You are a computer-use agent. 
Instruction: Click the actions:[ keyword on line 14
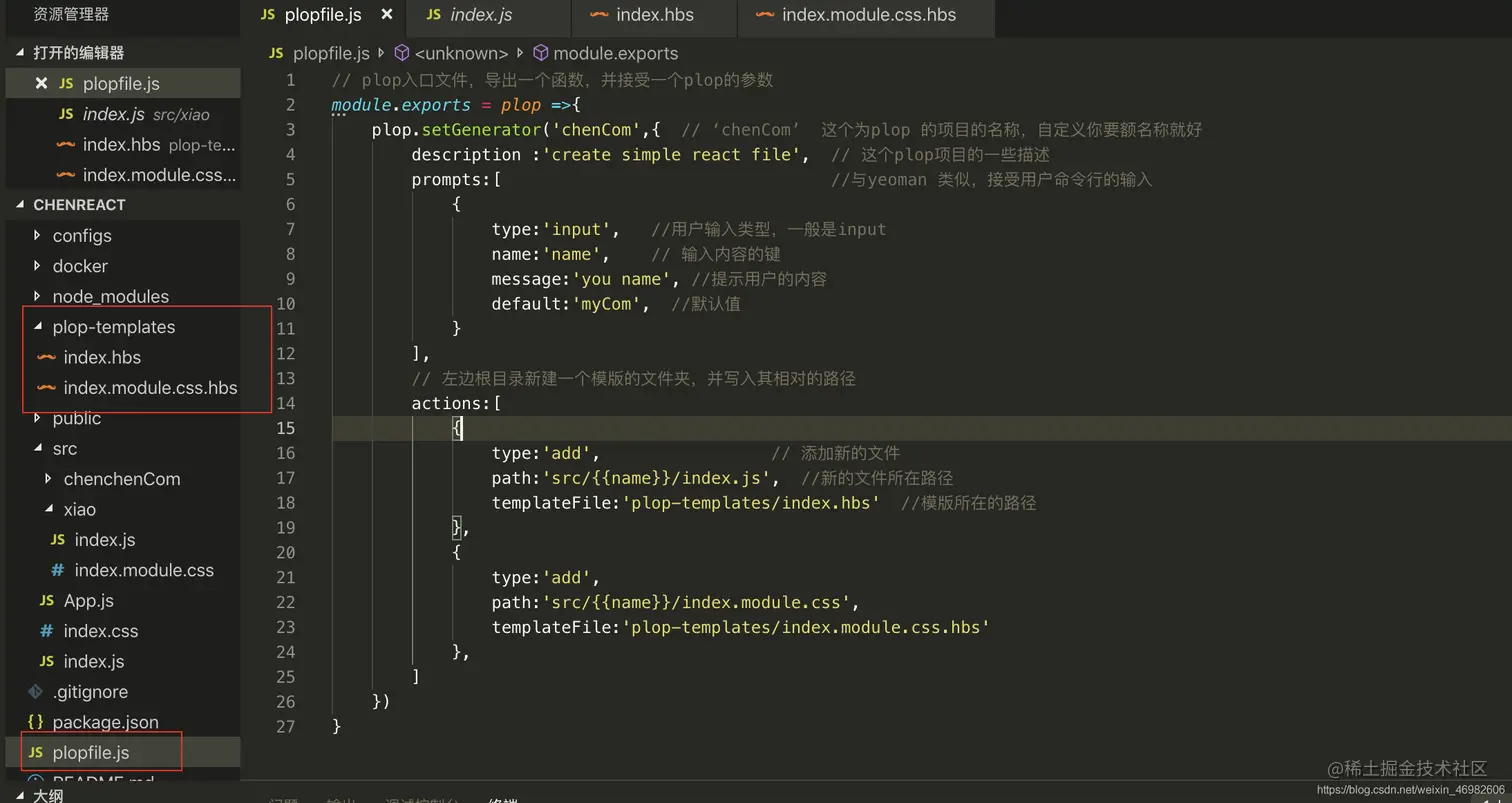click(x=456, y=403)
